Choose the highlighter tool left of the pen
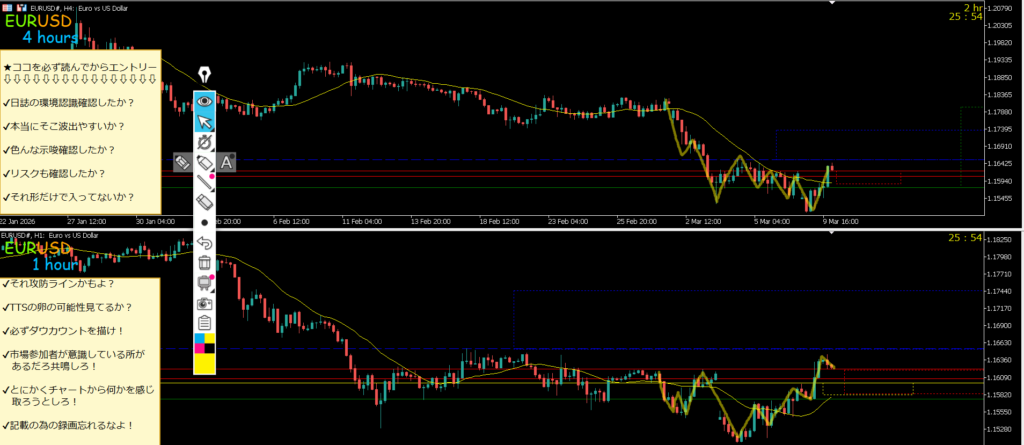 click(x=182, y=161)
